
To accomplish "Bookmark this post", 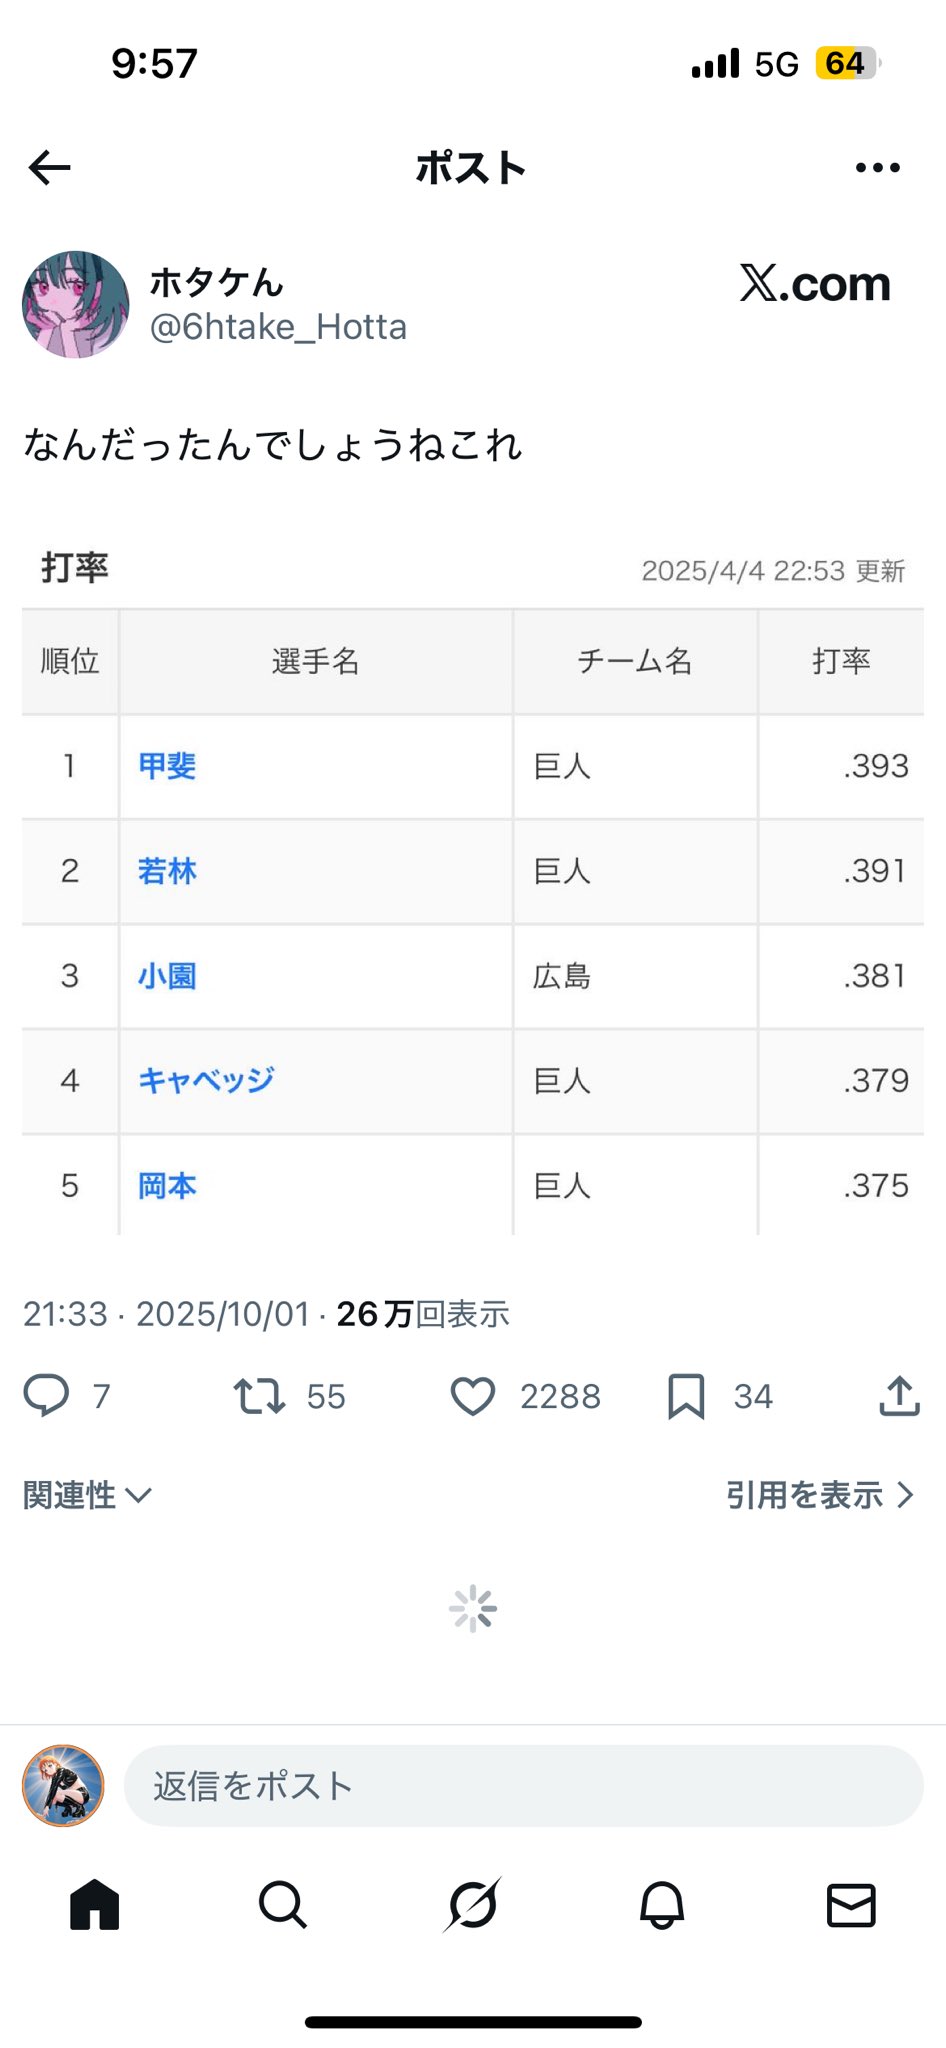I will tap(686, 1396).
